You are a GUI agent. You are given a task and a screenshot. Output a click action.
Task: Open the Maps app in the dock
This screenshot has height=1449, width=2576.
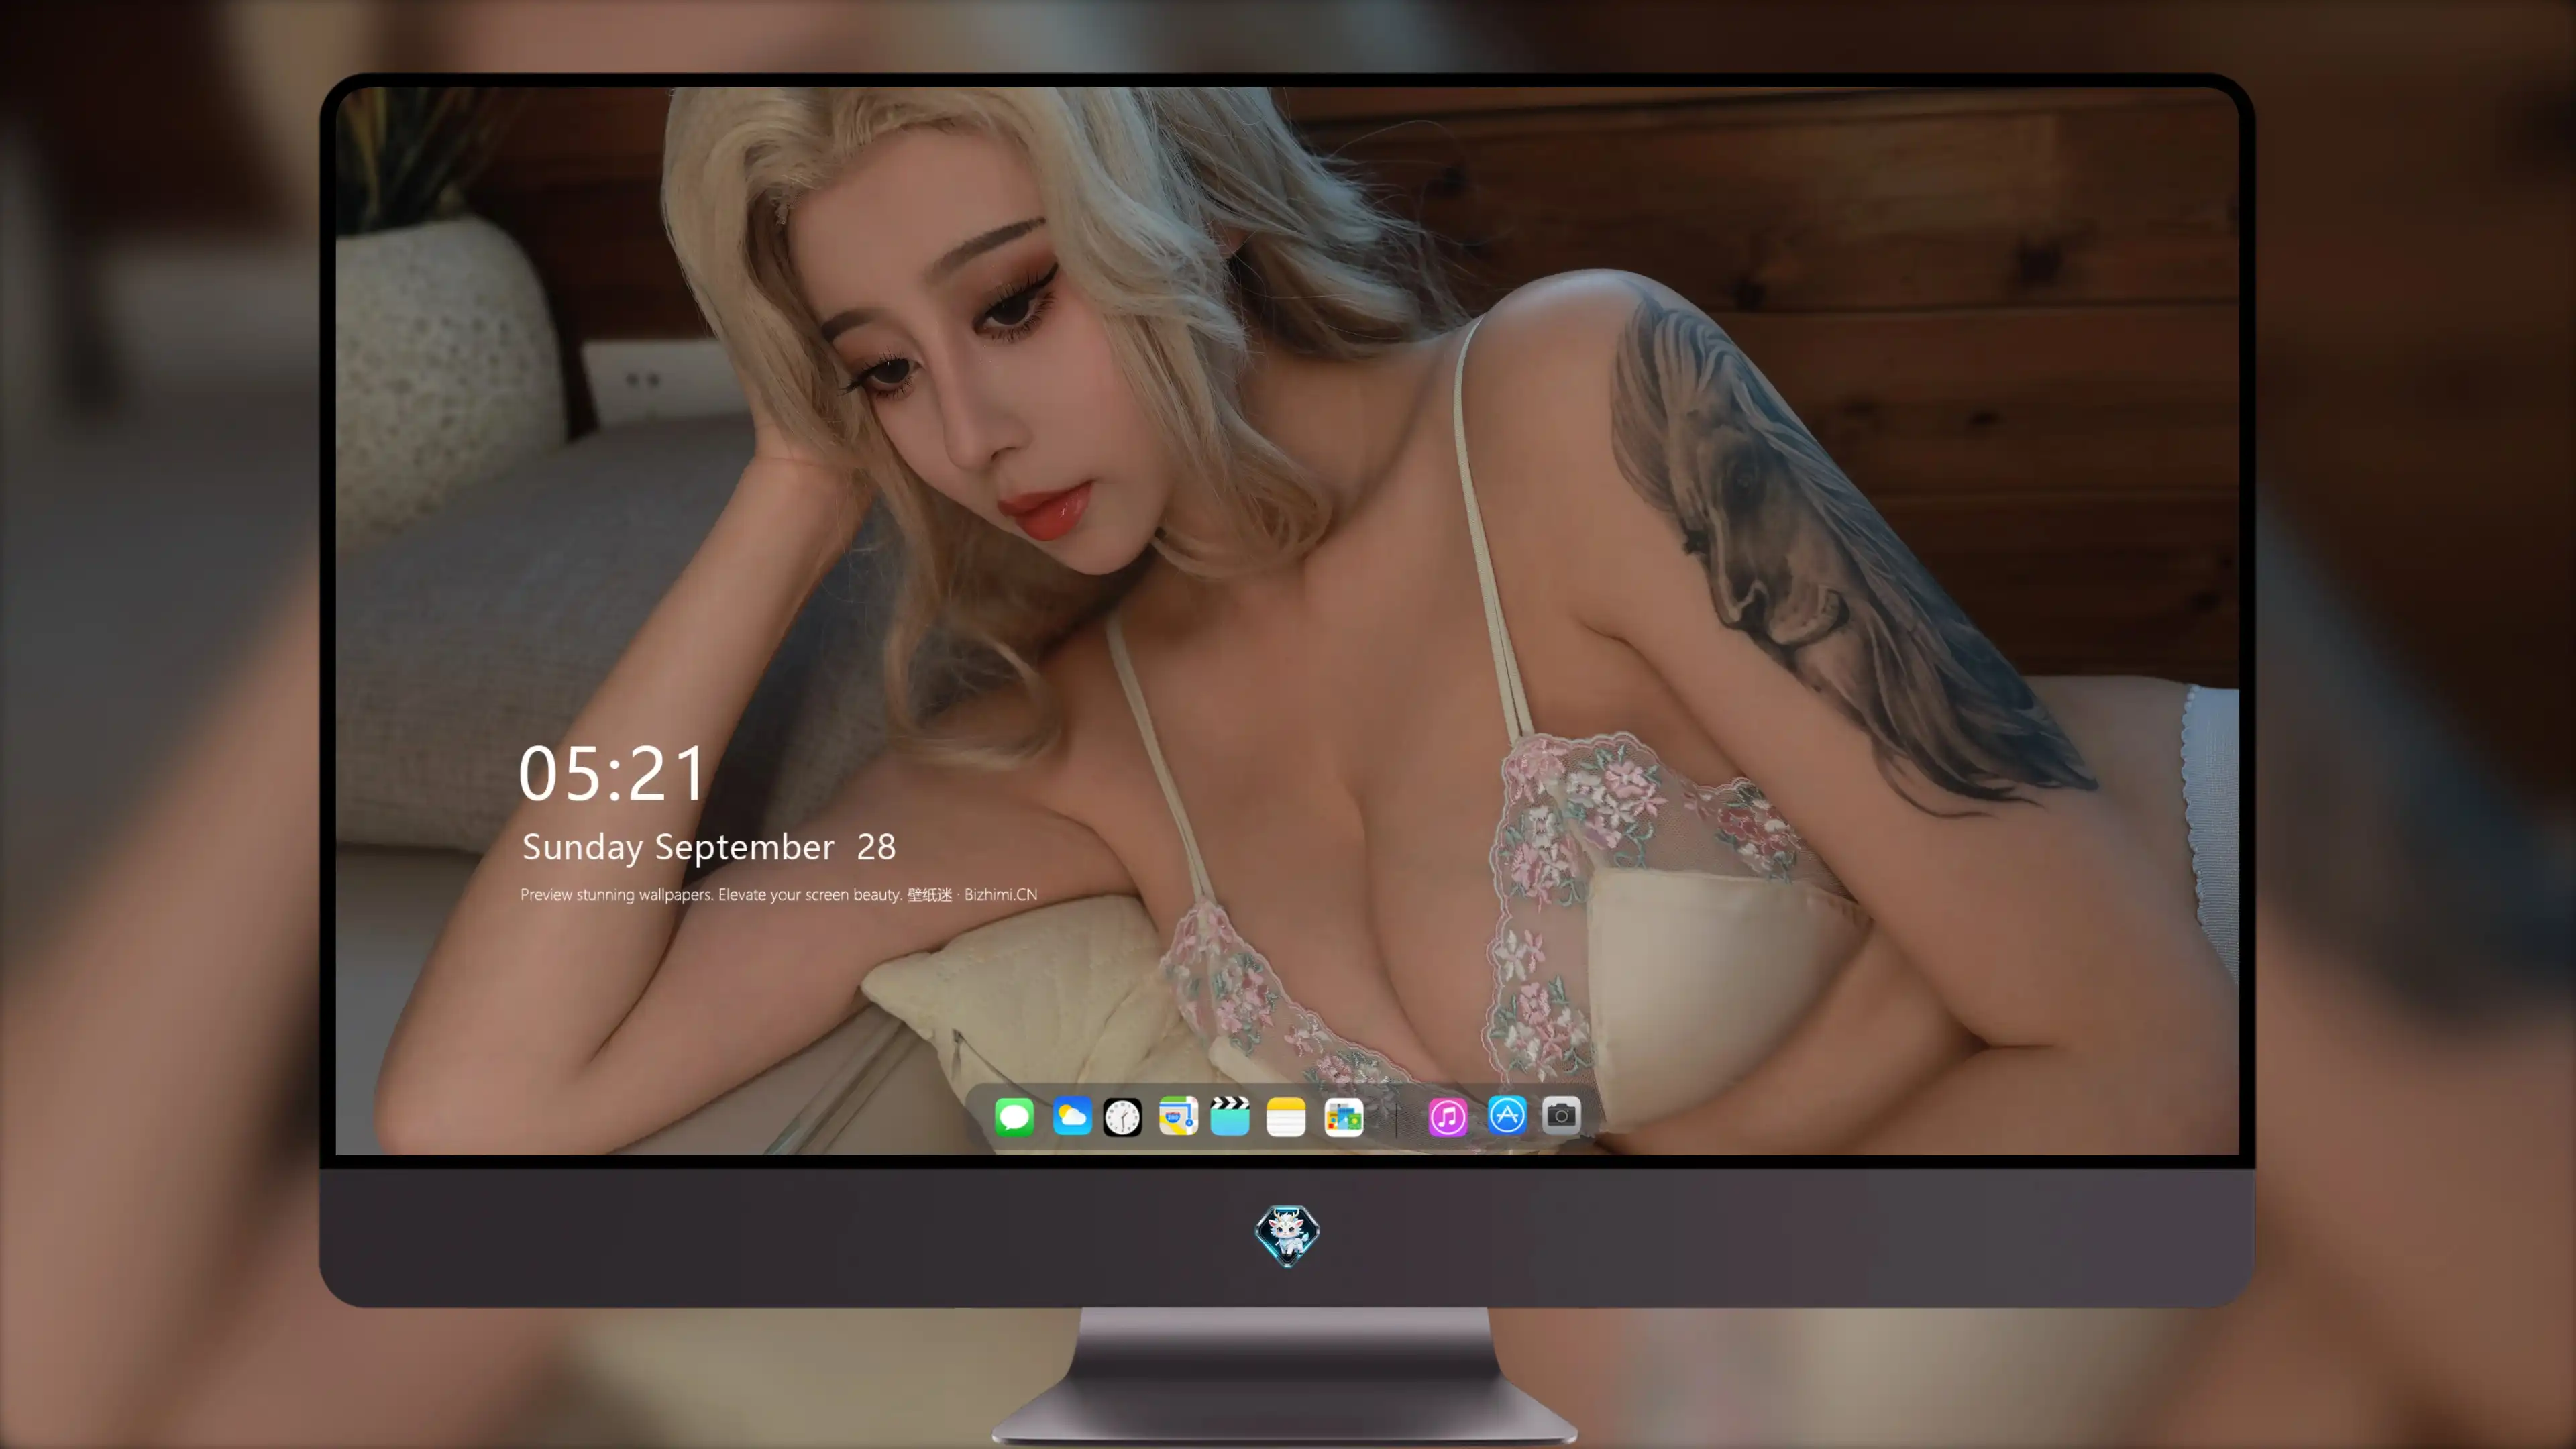[x=1178, y=1116]
